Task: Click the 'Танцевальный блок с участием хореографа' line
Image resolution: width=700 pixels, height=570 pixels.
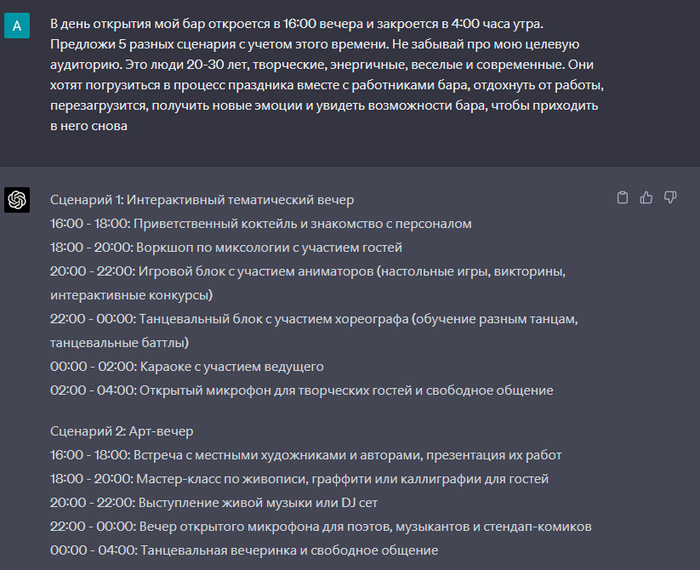Action: coord(315,319)
